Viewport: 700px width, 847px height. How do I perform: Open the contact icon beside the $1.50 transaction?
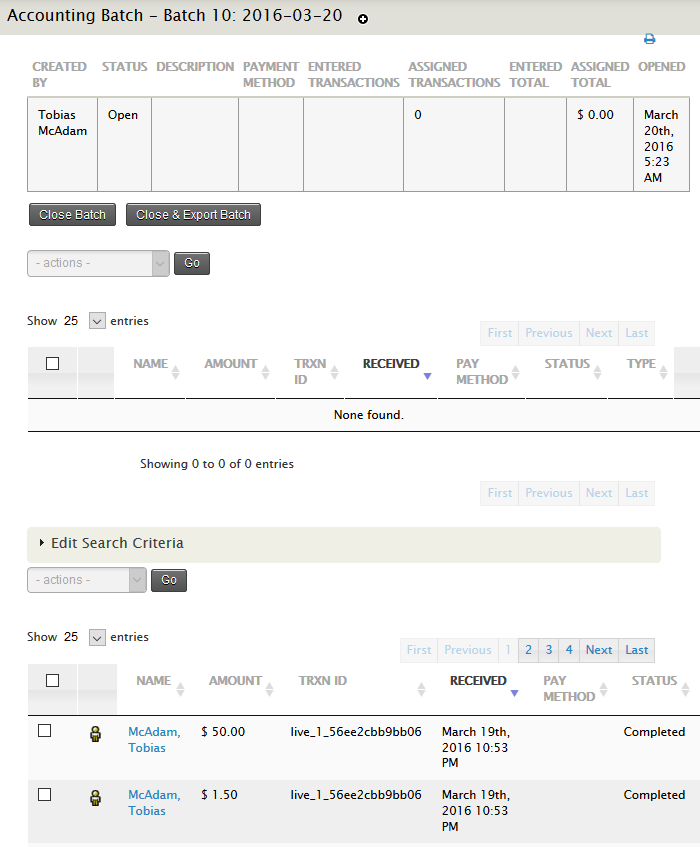click(x=95, y=796)
